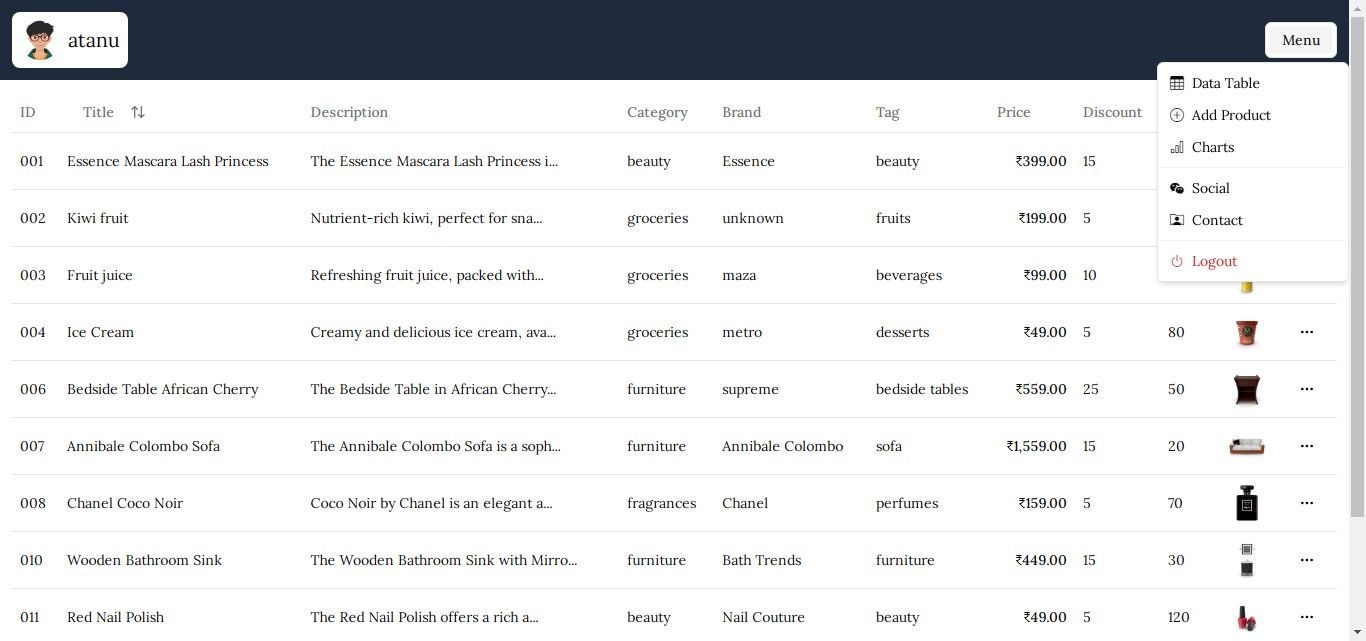Screen dimensions: 1366x641
Task: Select Contact from the menu
Action: point(1253,220)
